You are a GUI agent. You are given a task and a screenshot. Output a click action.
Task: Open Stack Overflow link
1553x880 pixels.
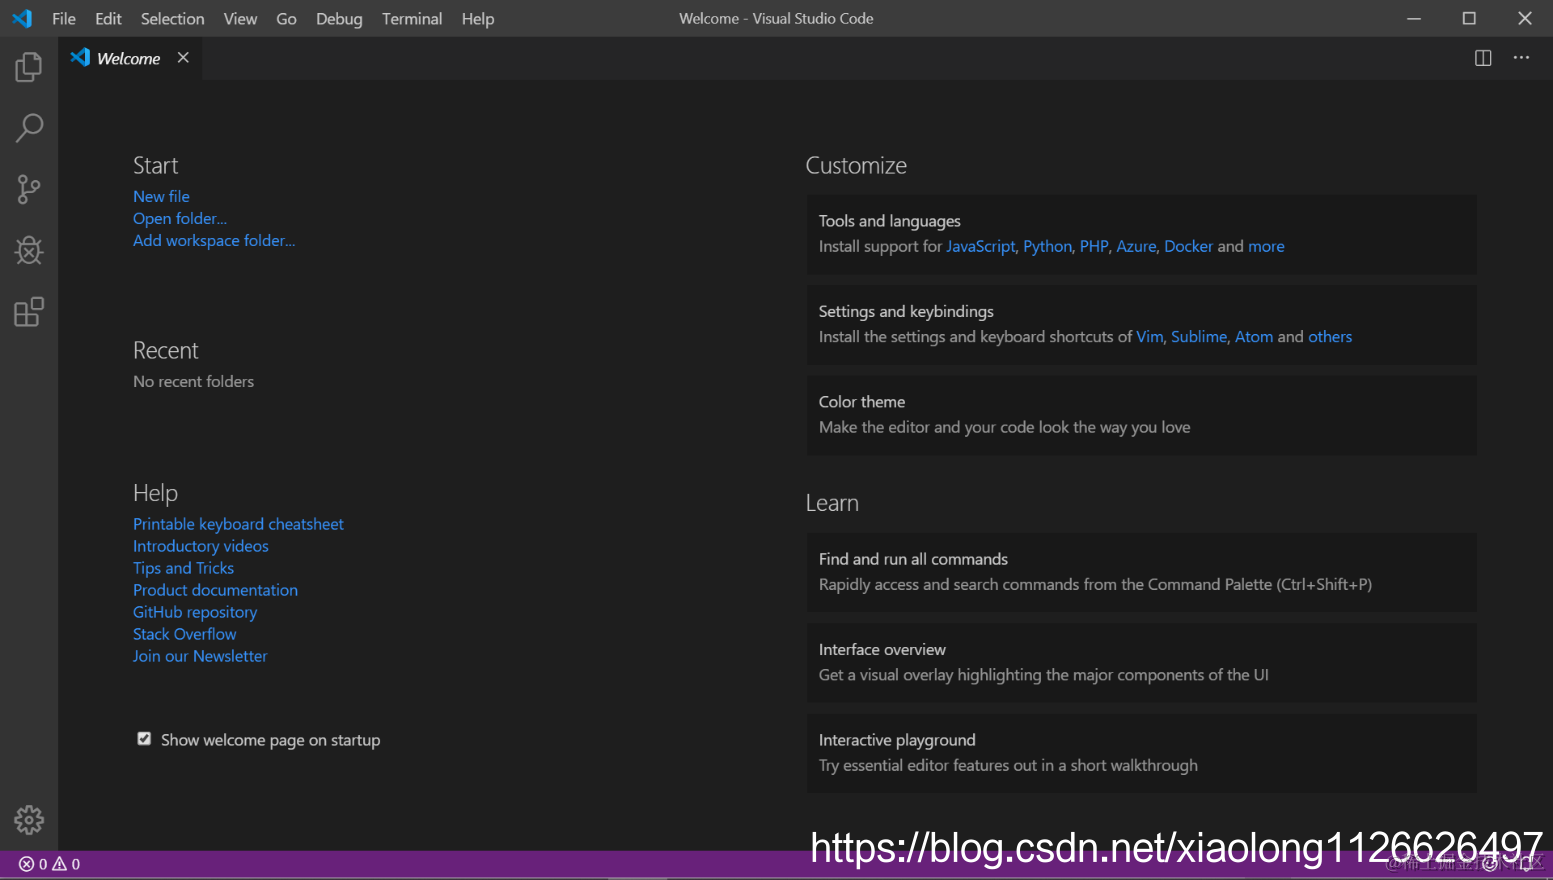click(x=185, y=634)
